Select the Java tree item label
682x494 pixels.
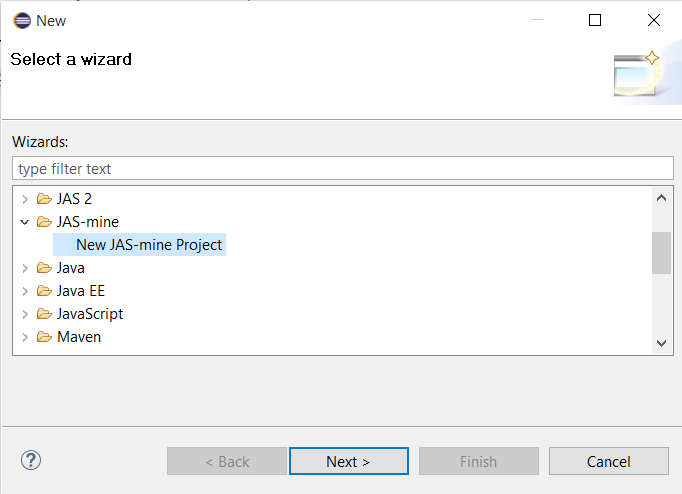pyautogui.click(x=71, y=268)
